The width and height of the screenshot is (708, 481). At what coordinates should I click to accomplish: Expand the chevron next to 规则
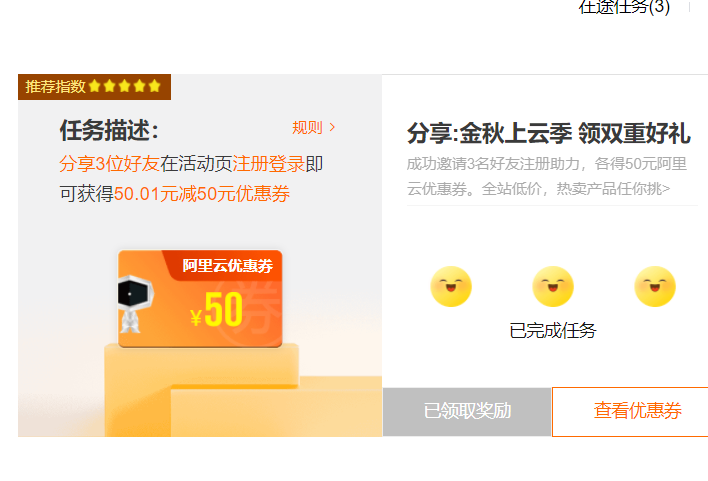click(333, 127)
